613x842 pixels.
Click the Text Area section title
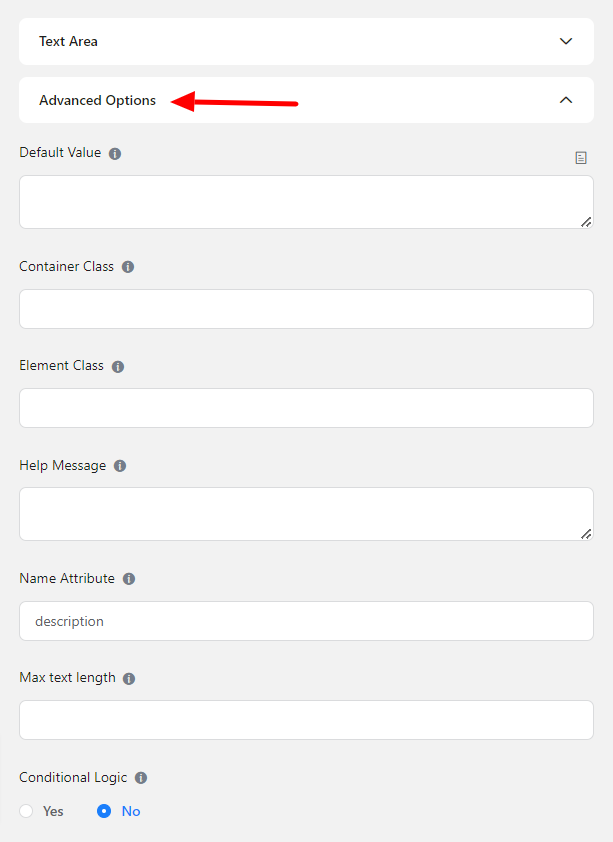coord(68,41)
